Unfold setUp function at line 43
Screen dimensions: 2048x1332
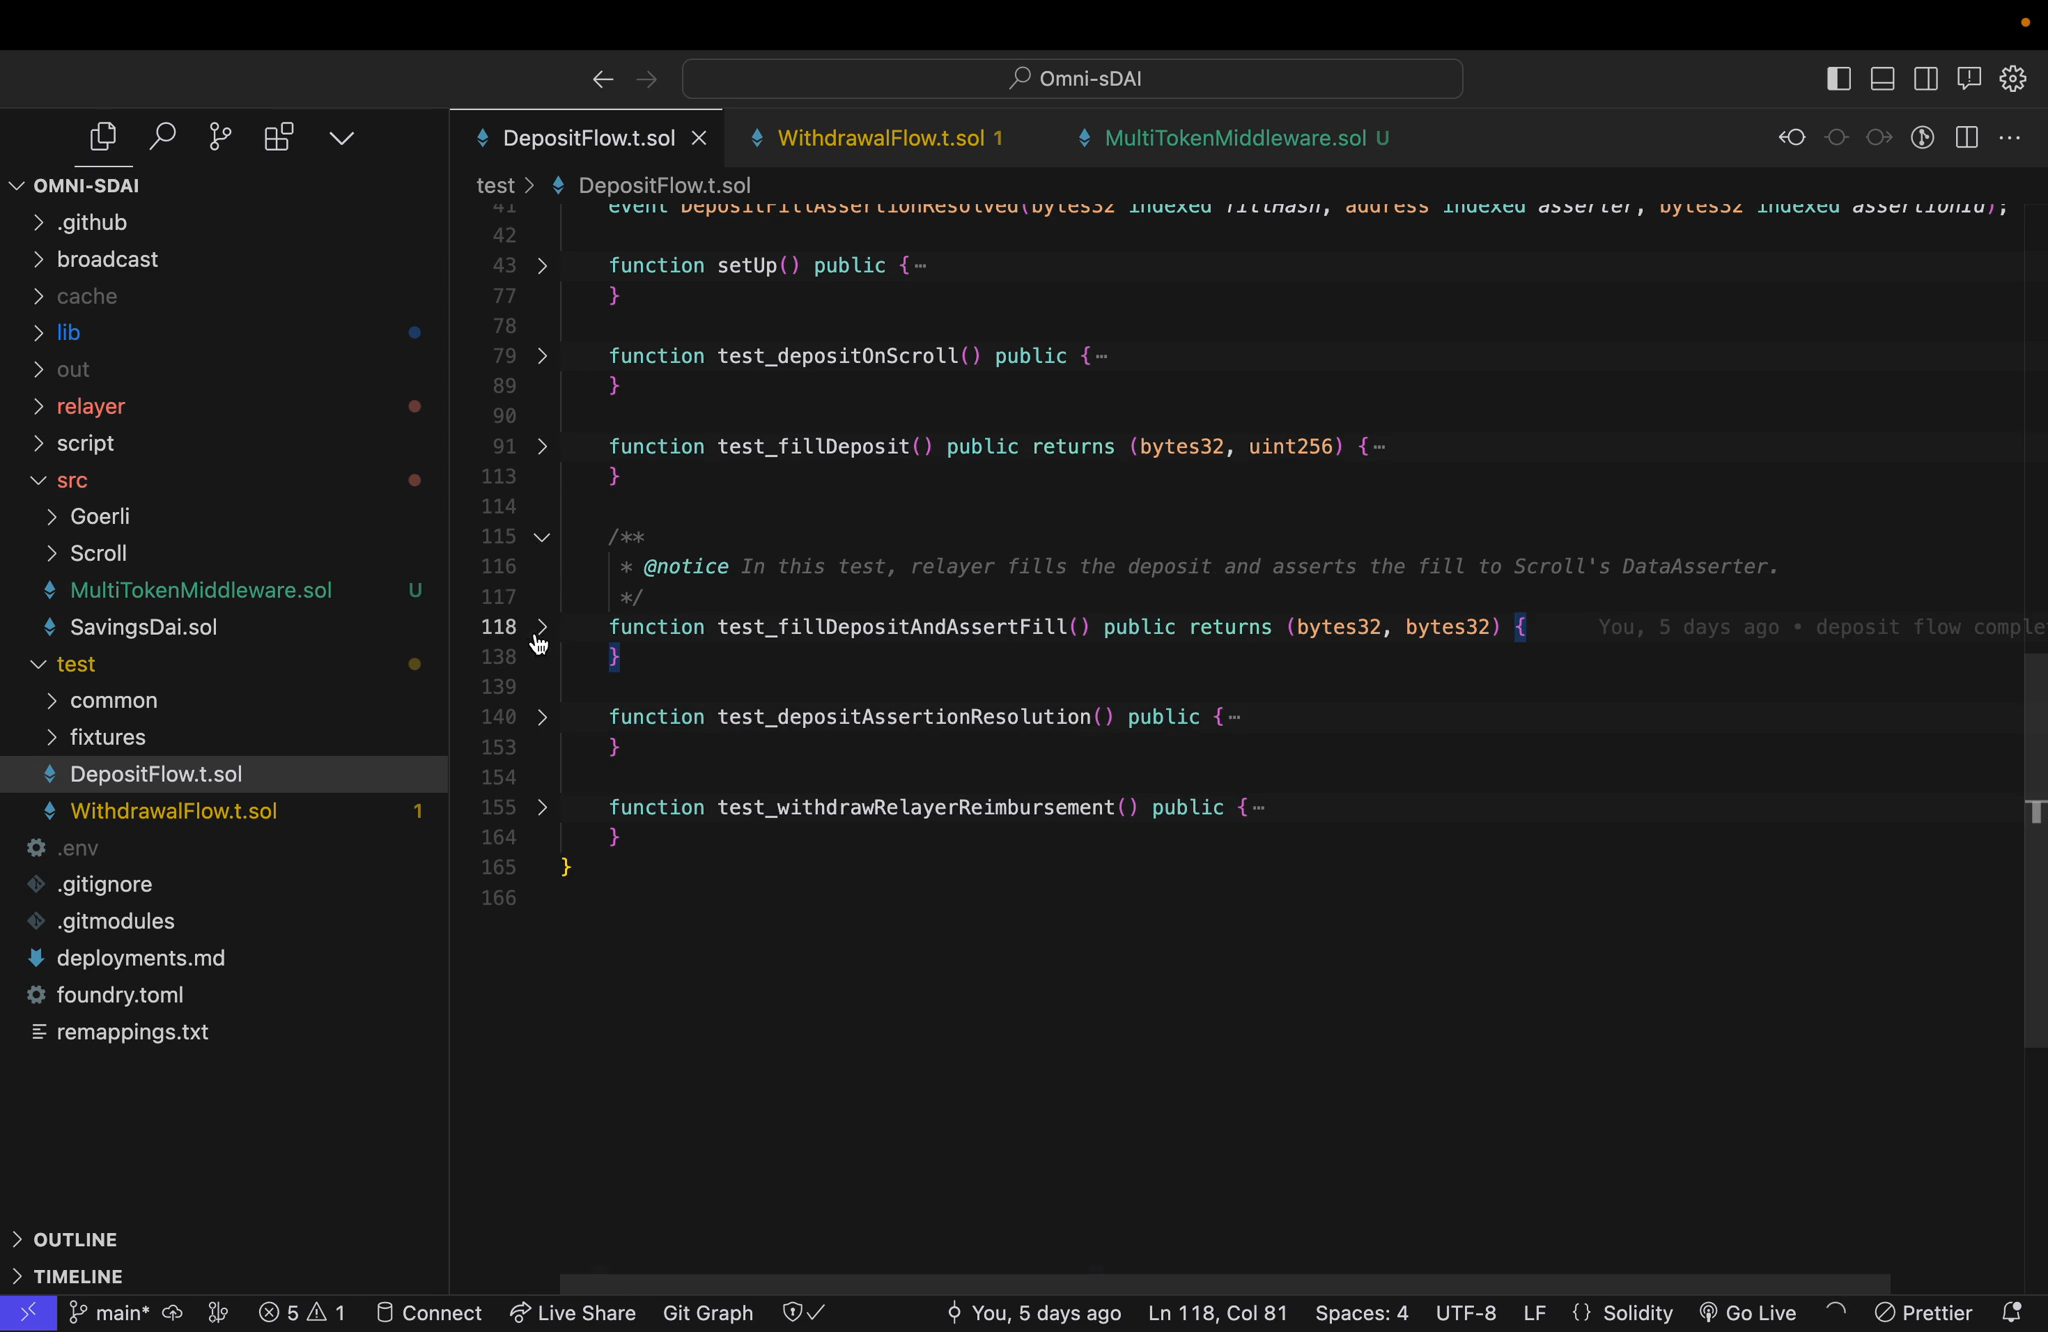click(x=542, y=266)
